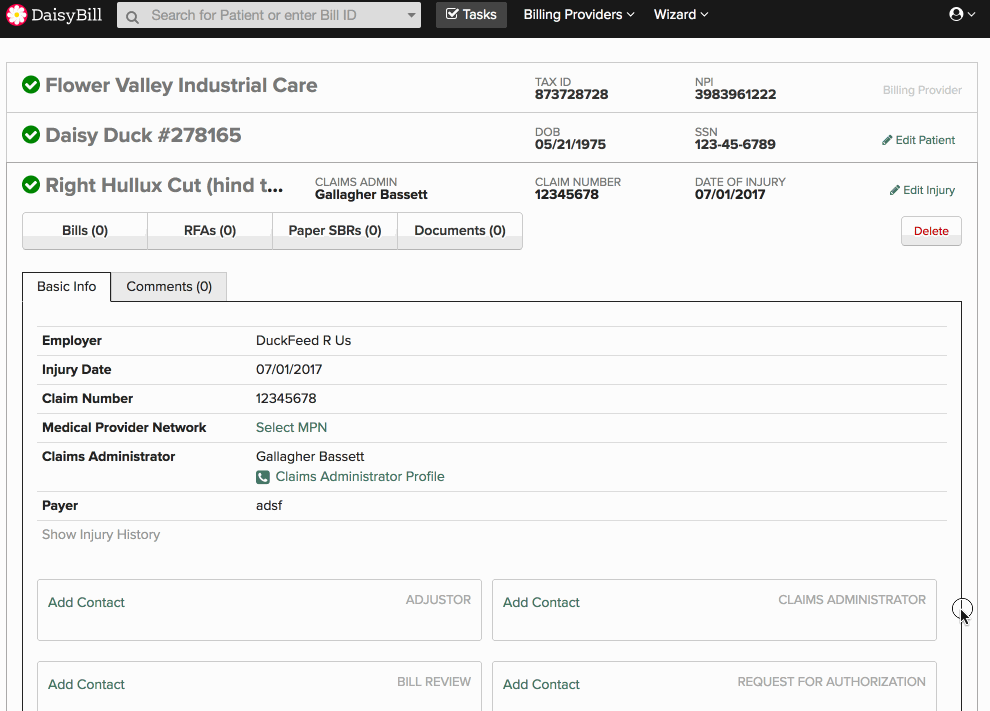Add Contact in Request for Authorization card
The width and height of the screenshot is (990, 711).
[541, 684]
